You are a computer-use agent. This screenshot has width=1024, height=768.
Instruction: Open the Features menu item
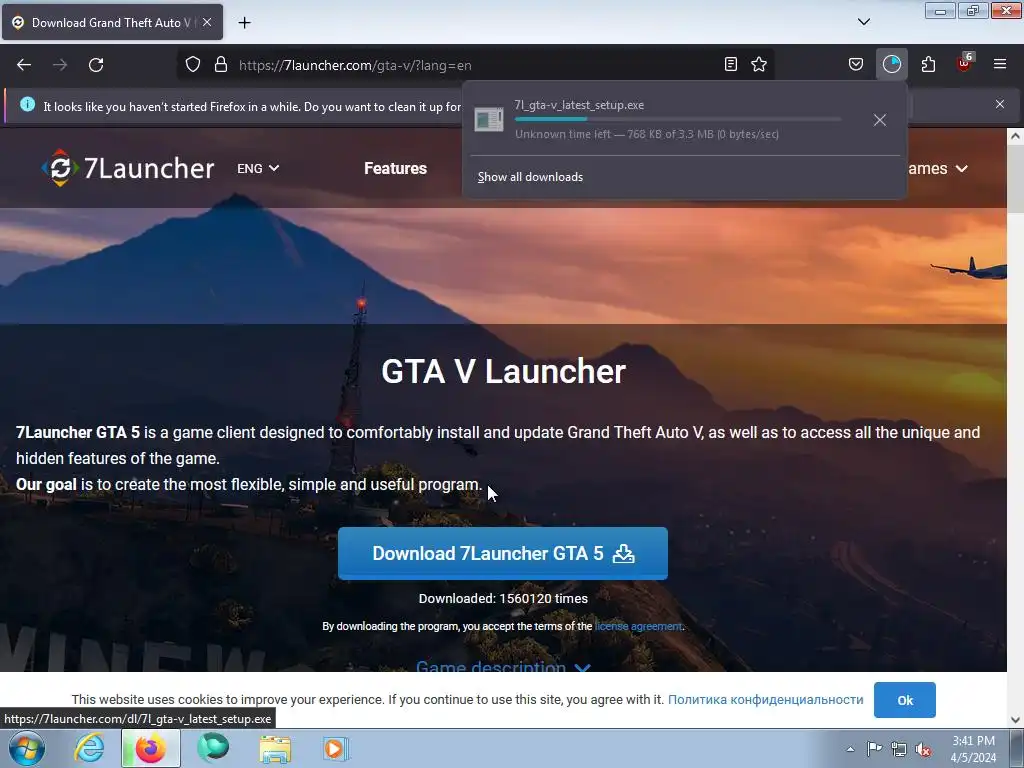(x=395, y=168)
